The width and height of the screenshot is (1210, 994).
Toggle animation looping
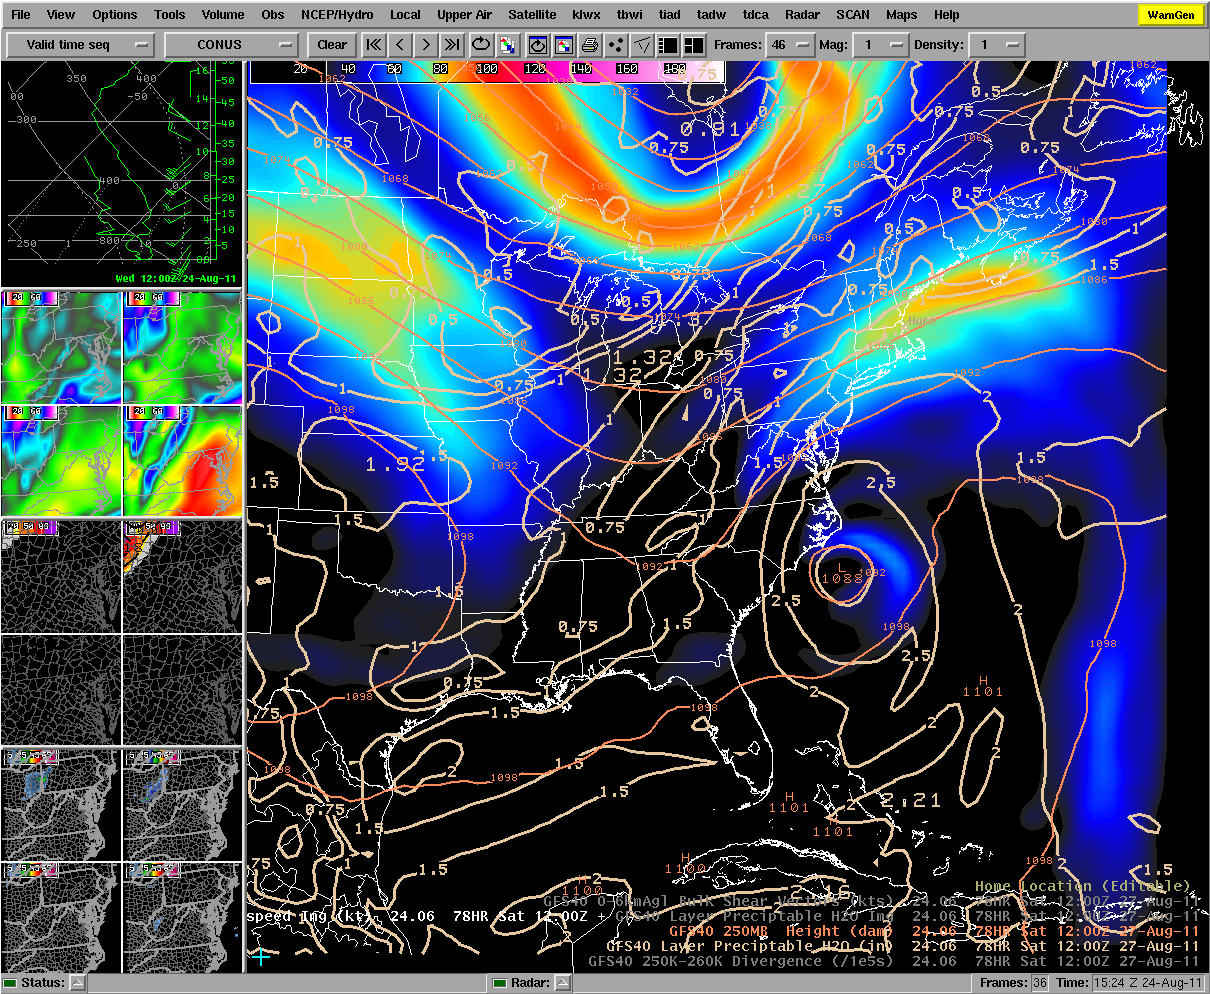481,45
